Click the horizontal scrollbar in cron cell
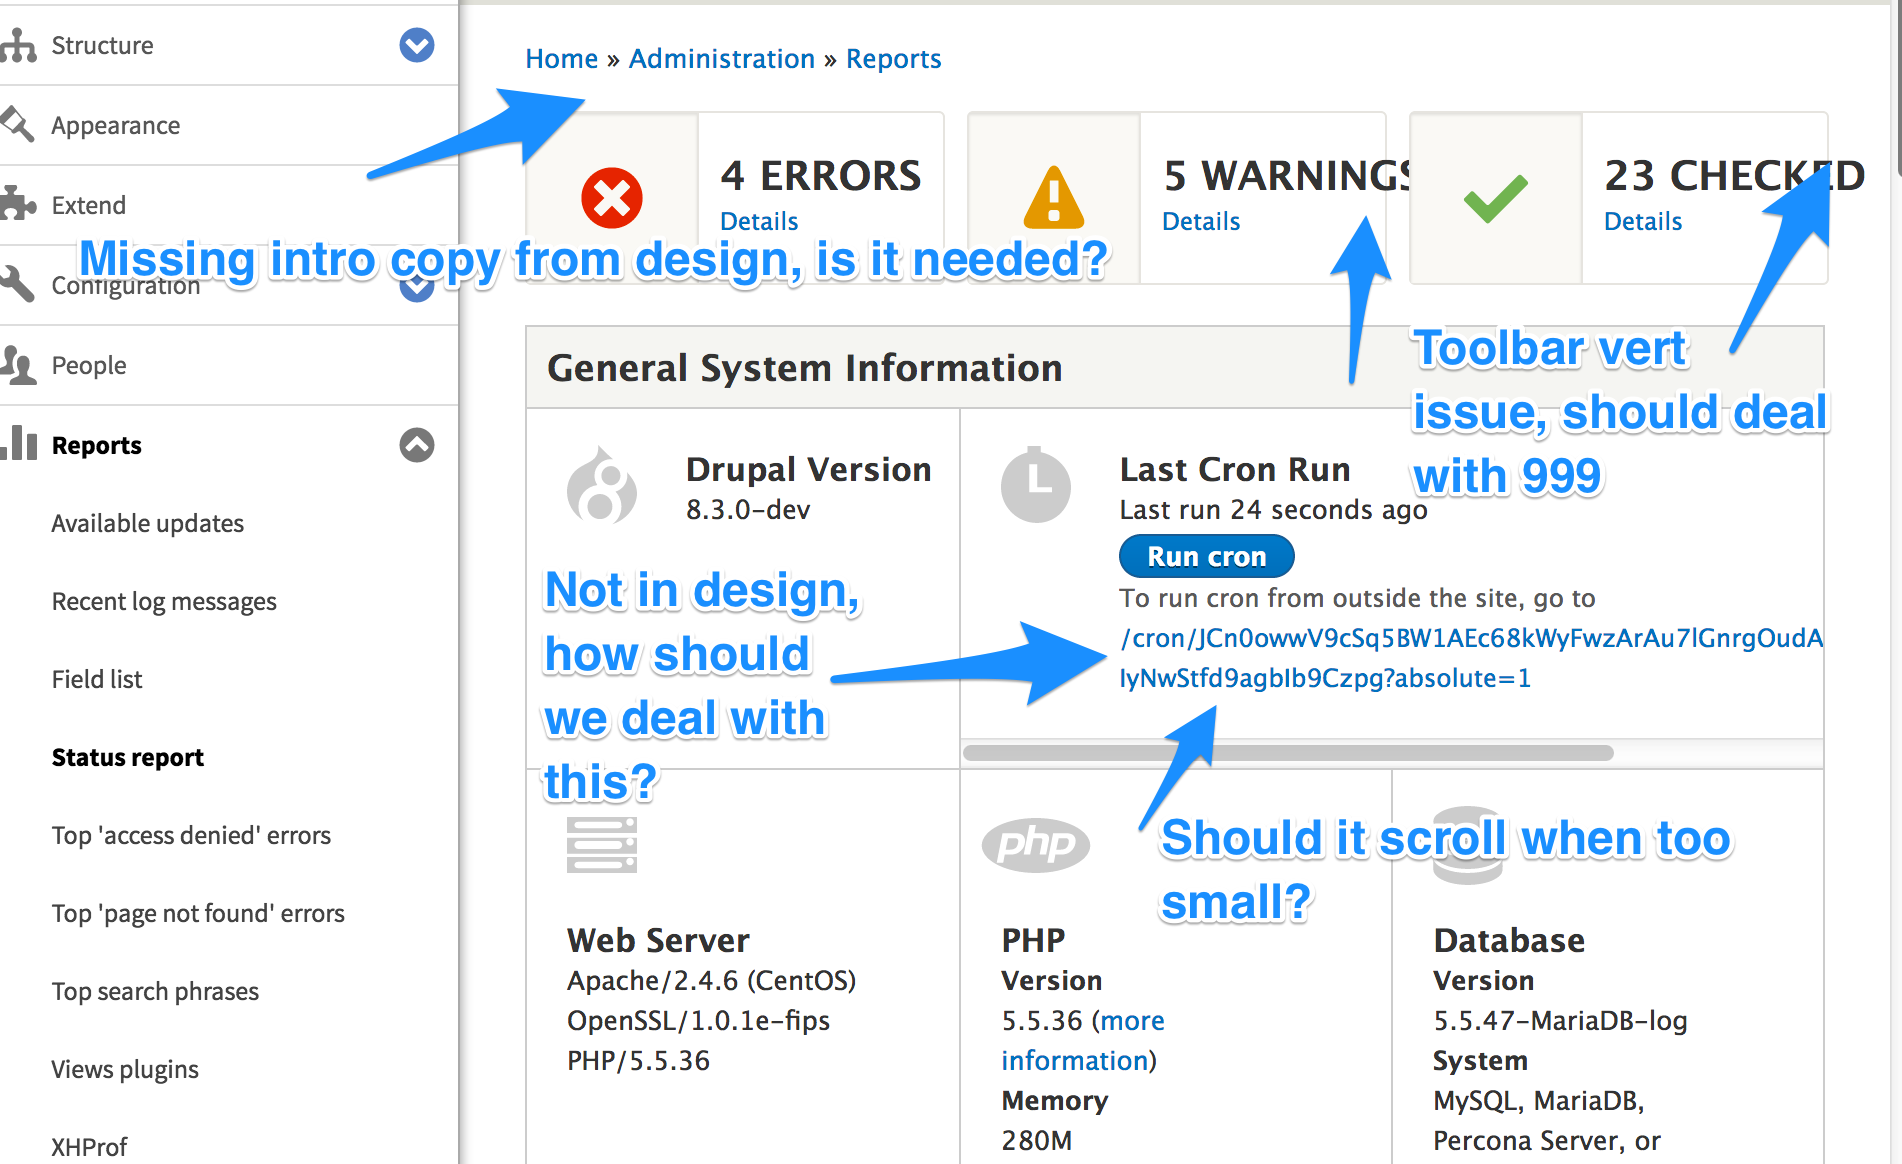Image resolution: width=1902 pixels, height=1164 pixels. coord(1288,753)
